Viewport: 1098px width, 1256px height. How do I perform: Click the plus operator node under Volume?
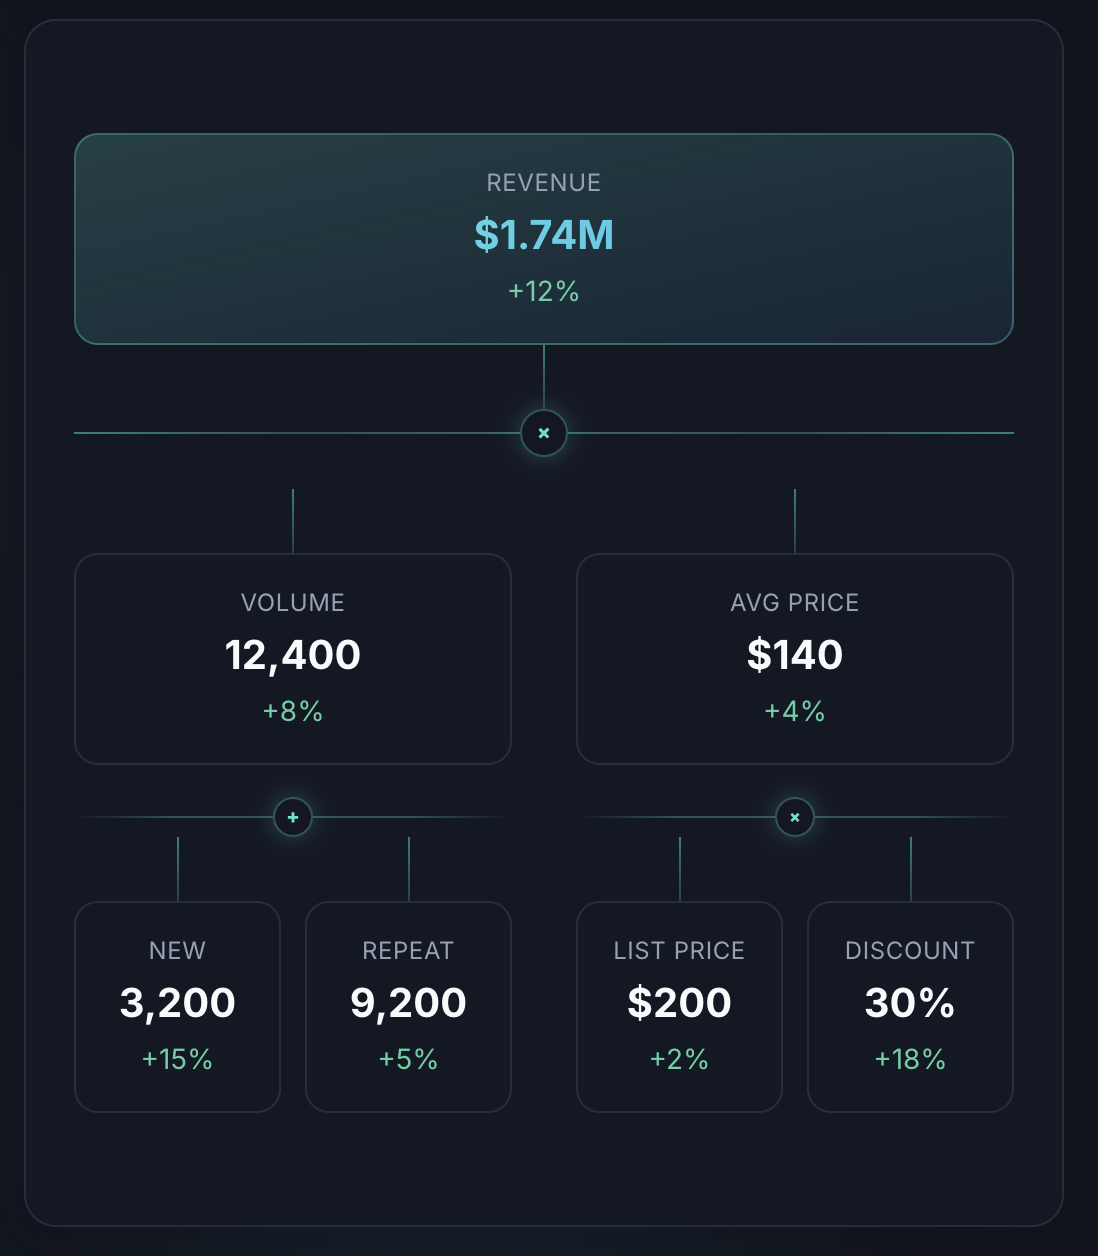click(x=293, y=817)
